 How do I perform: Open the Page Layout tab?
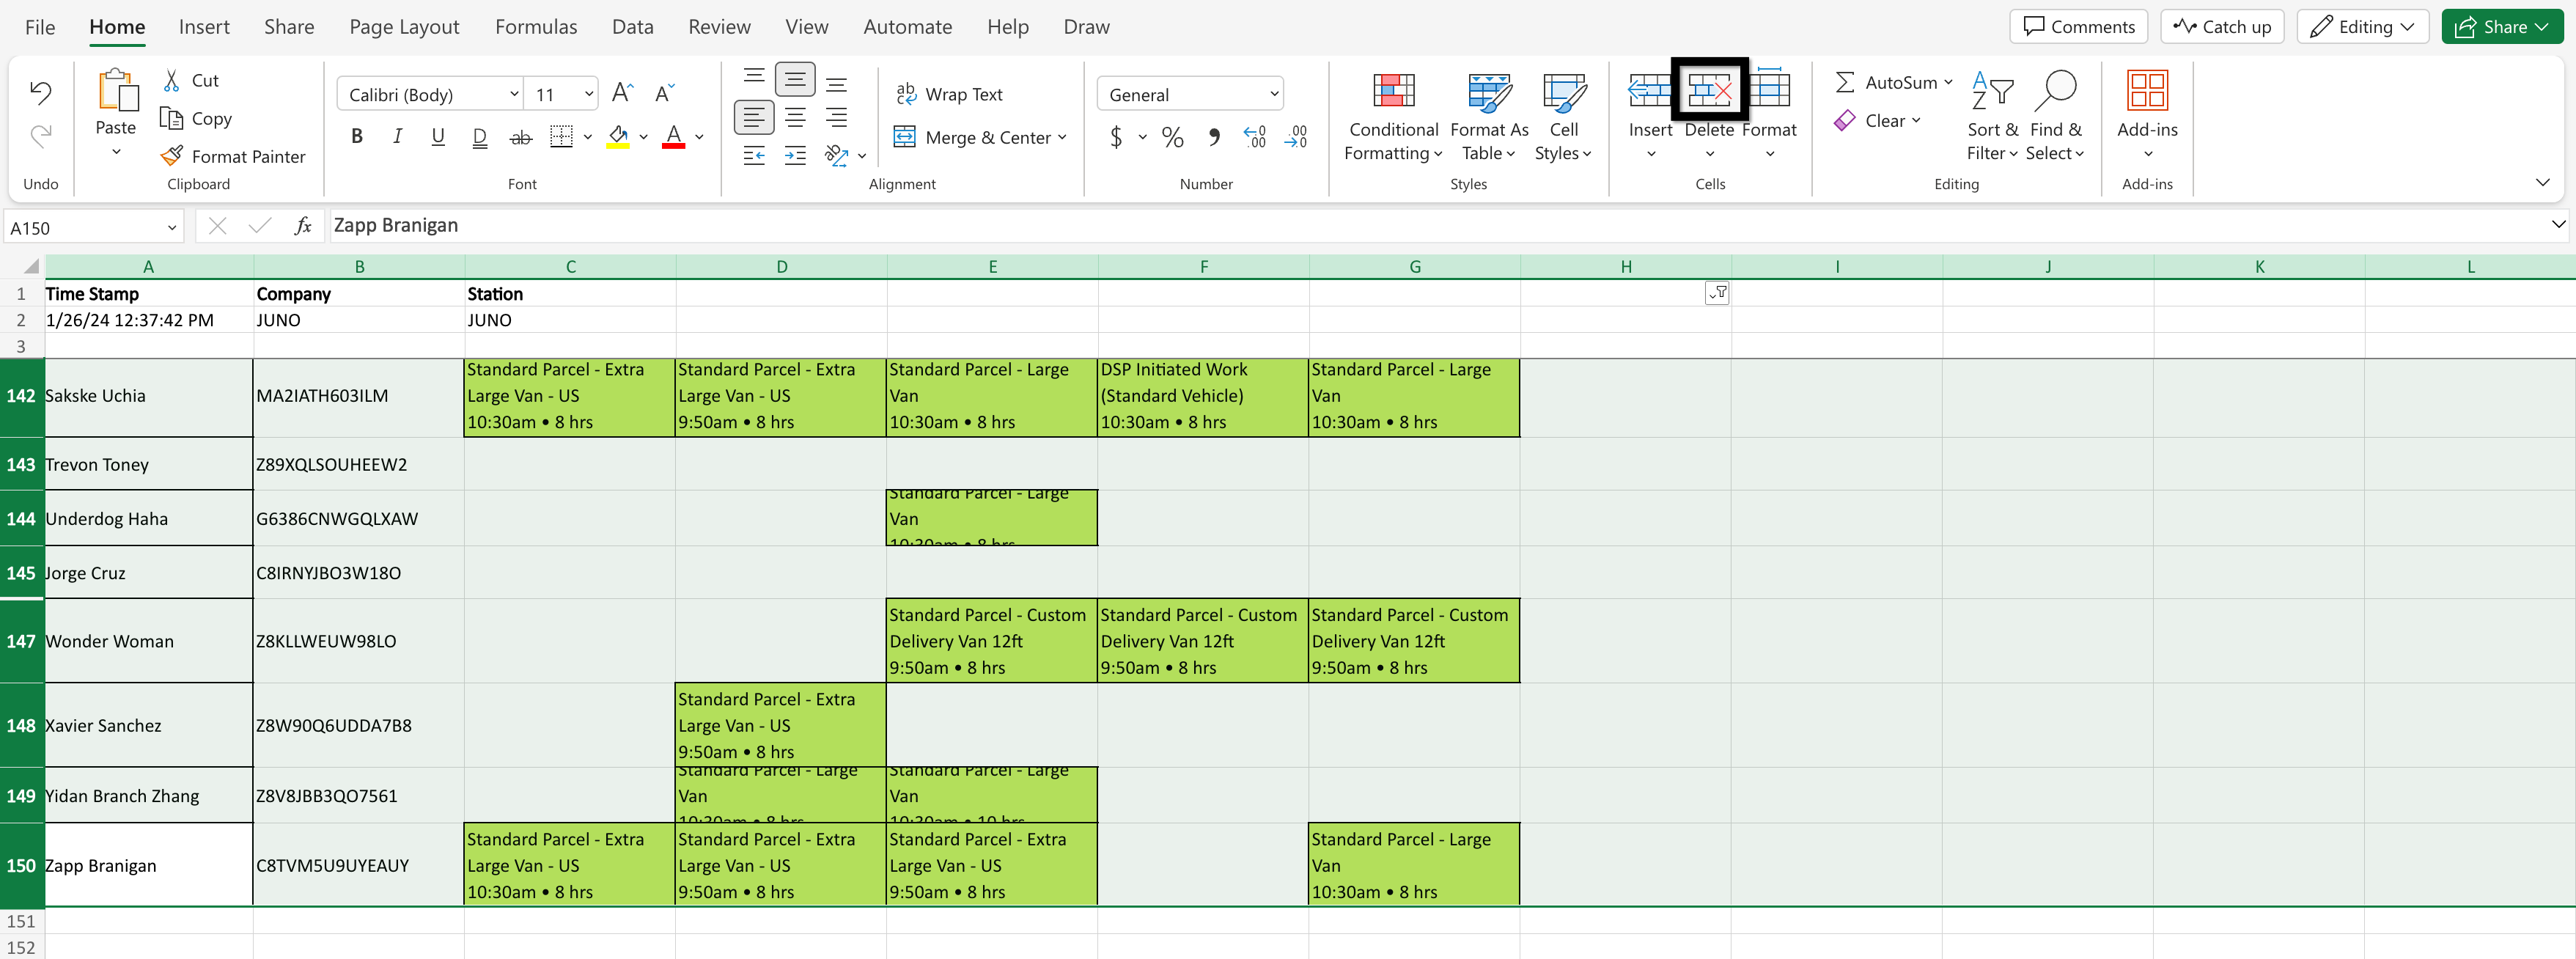pyautogui.click(x=404, y=27)
